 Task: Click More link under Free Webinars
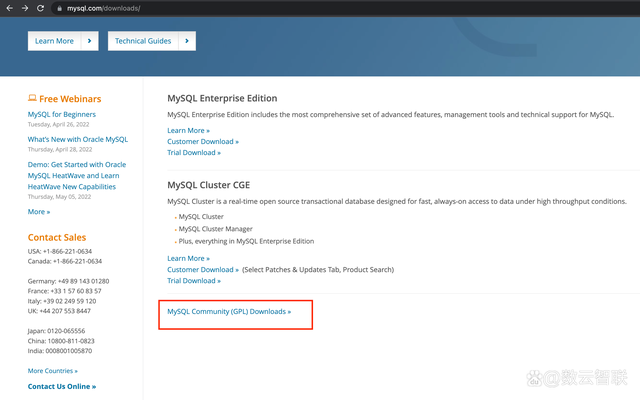(x=39, y=212)
